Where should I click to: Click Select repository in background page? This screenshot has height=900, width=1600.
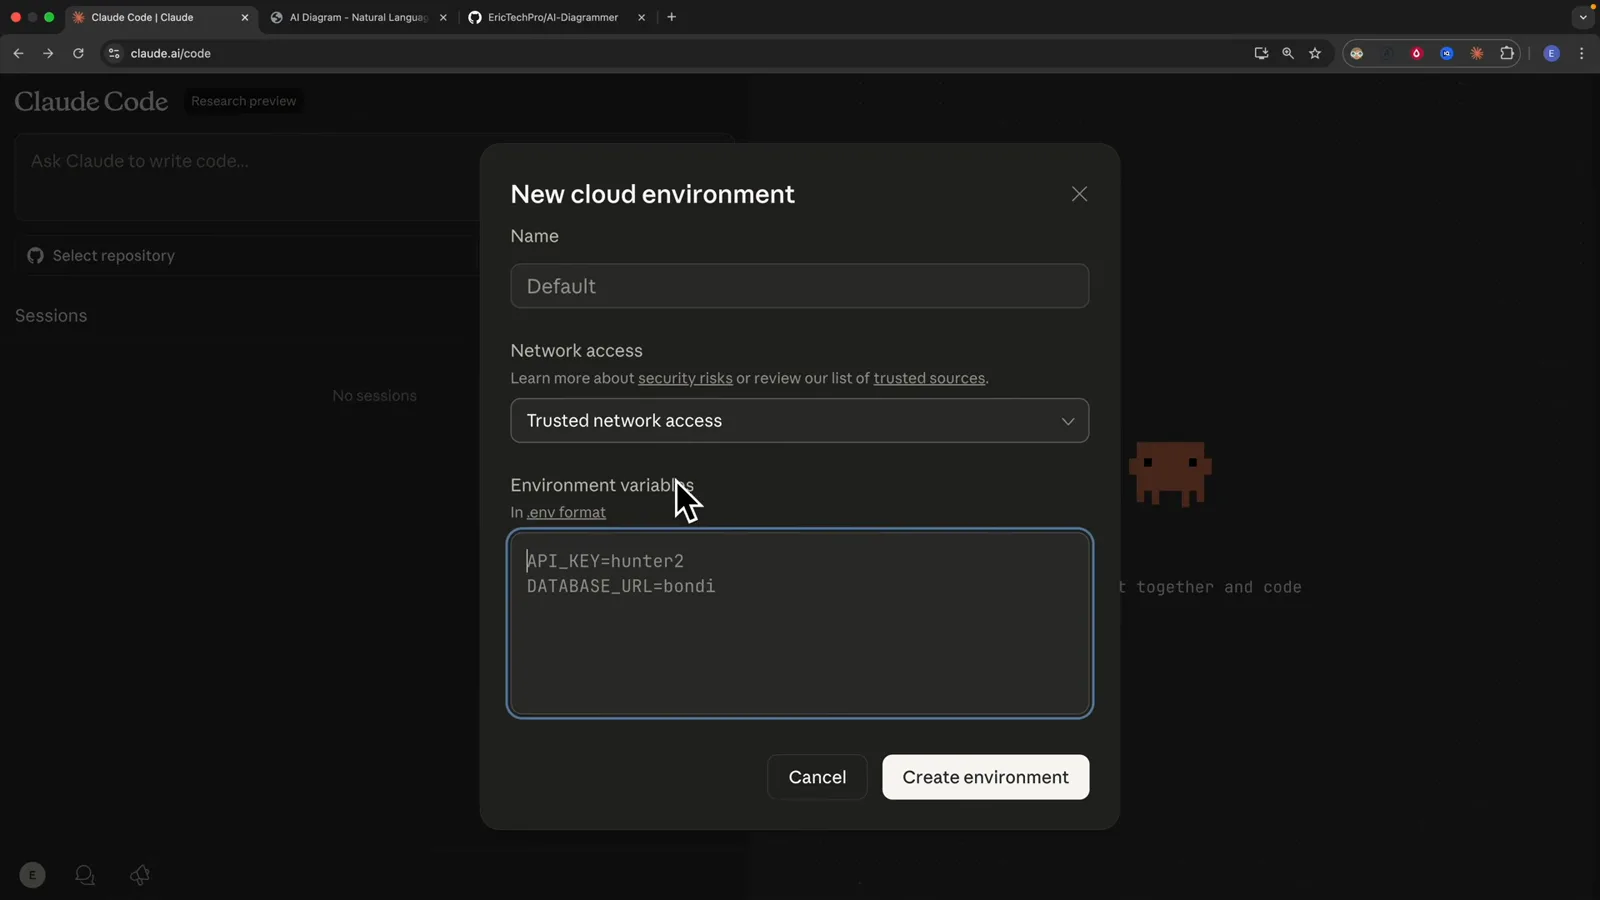pyautogui.click(x=113, y=256)
